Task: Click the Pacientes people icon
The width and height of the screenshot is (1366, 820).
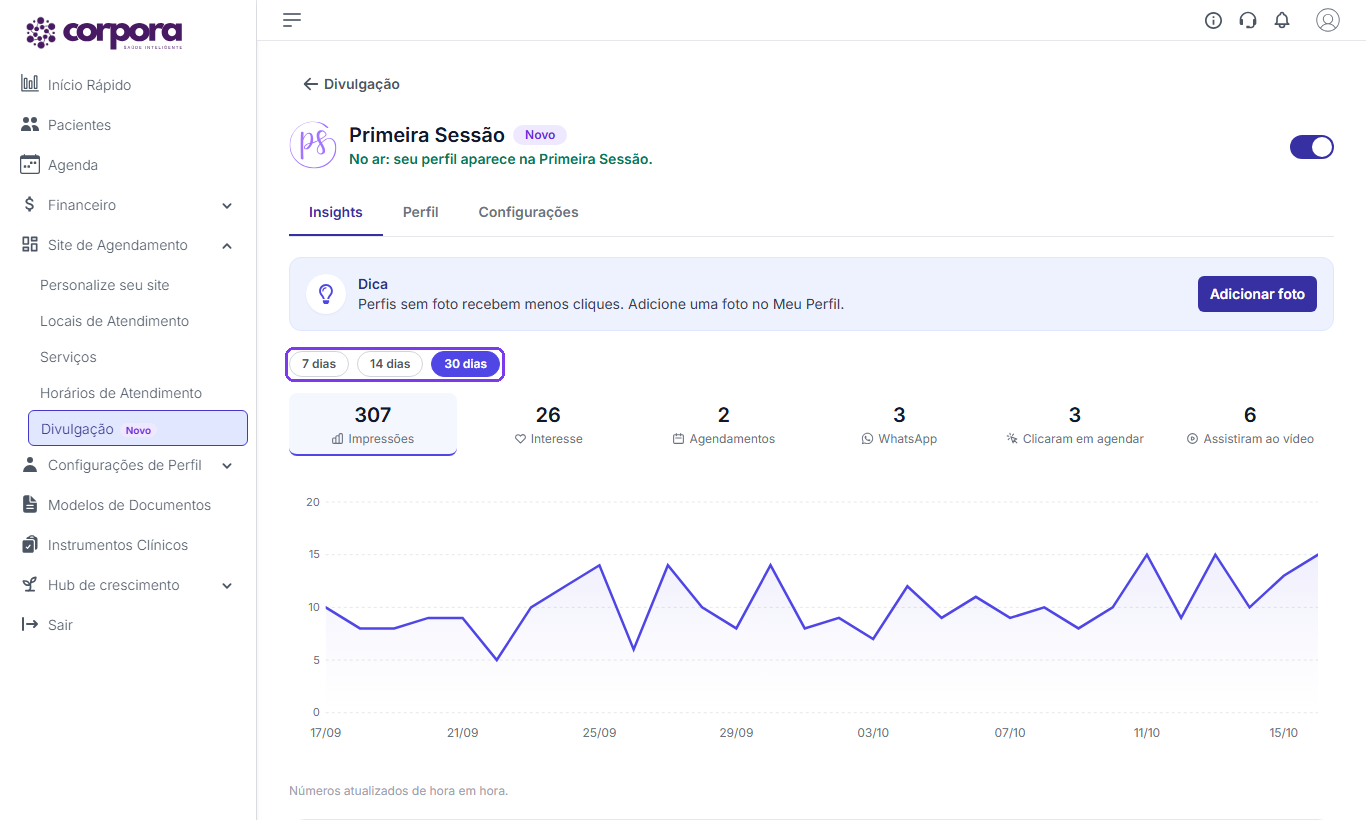Action: [30, 125]
